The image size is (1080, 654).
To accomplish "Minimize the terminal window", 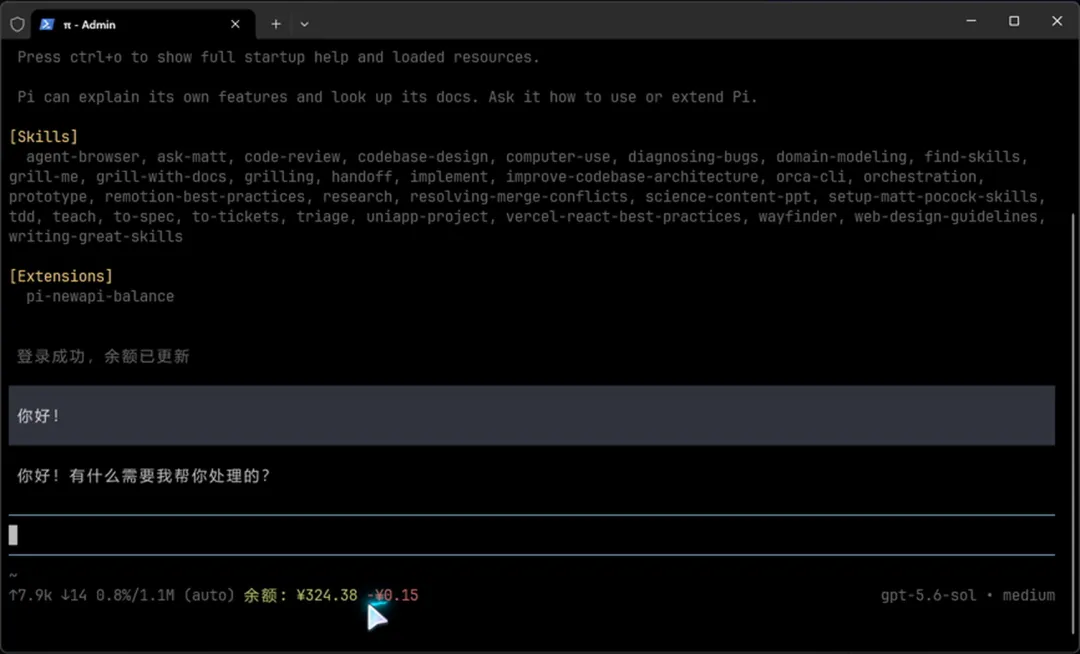I will point(971,21).
